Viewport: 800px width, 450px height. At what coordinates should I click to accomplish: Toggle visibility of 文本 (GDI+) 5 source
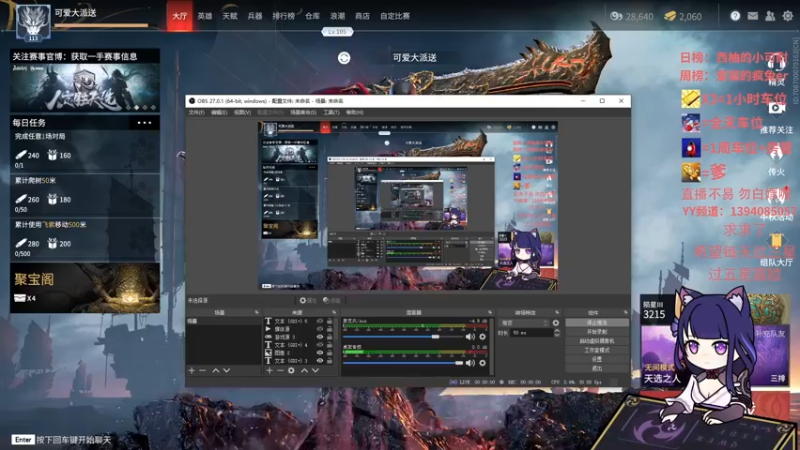320,321
